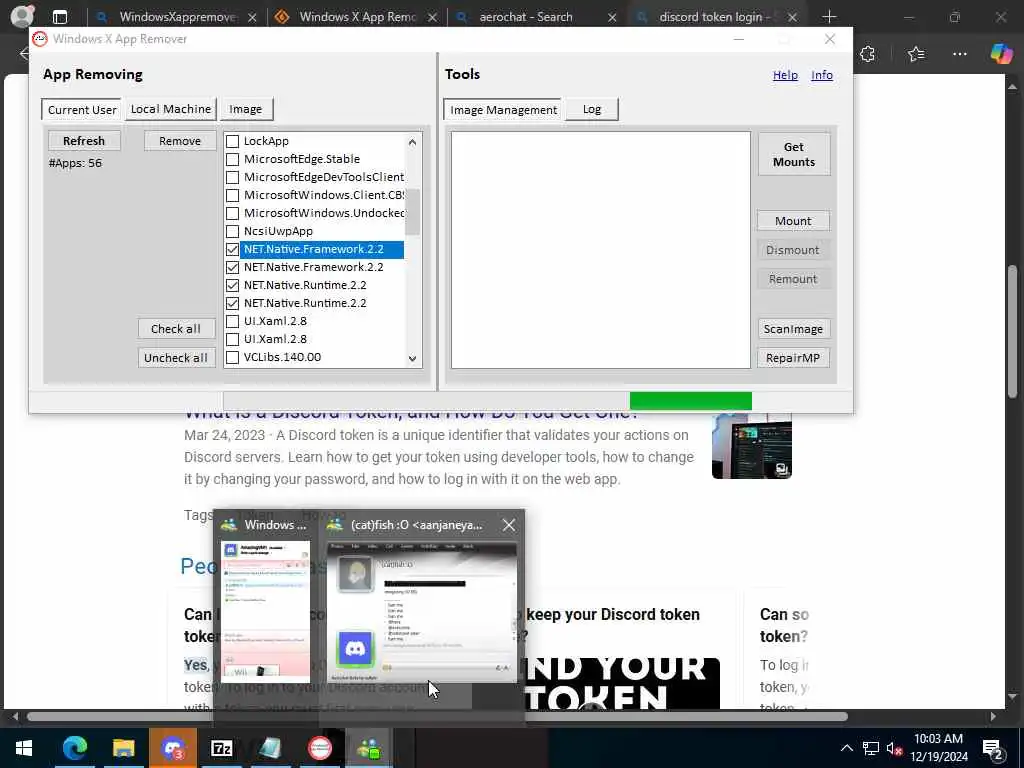The width and height of the screenshot is (1024, 768).
Task: Open the notepad-like taskbar icon
Action: tap(270, 748)
